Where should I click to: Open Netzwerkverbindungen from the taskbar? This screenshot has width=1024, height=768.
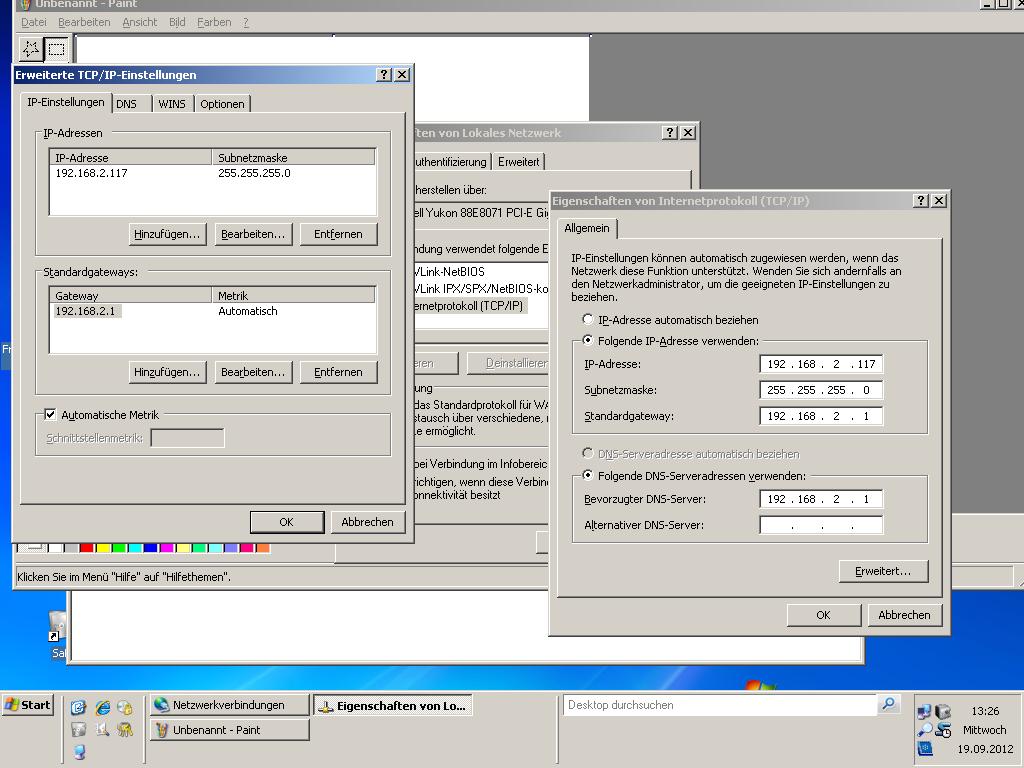(x=228, y=705)
